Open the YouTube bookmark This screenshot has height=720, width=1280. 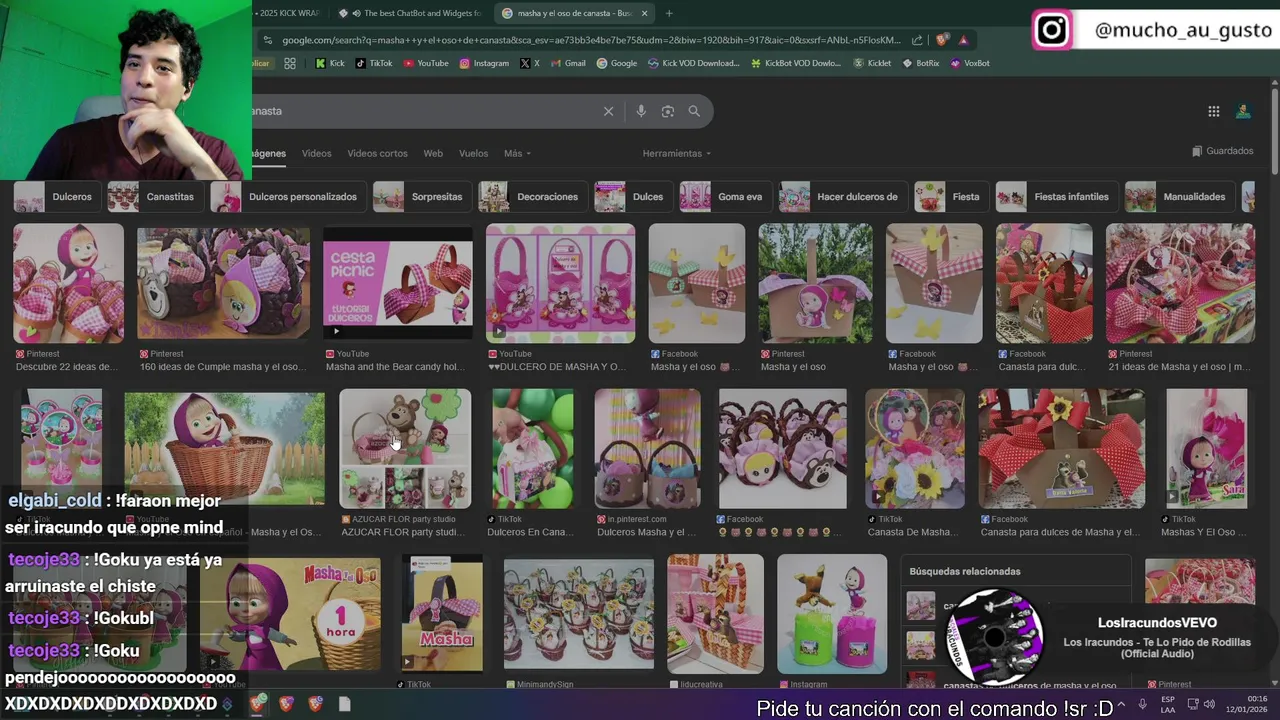coord(425,63)
